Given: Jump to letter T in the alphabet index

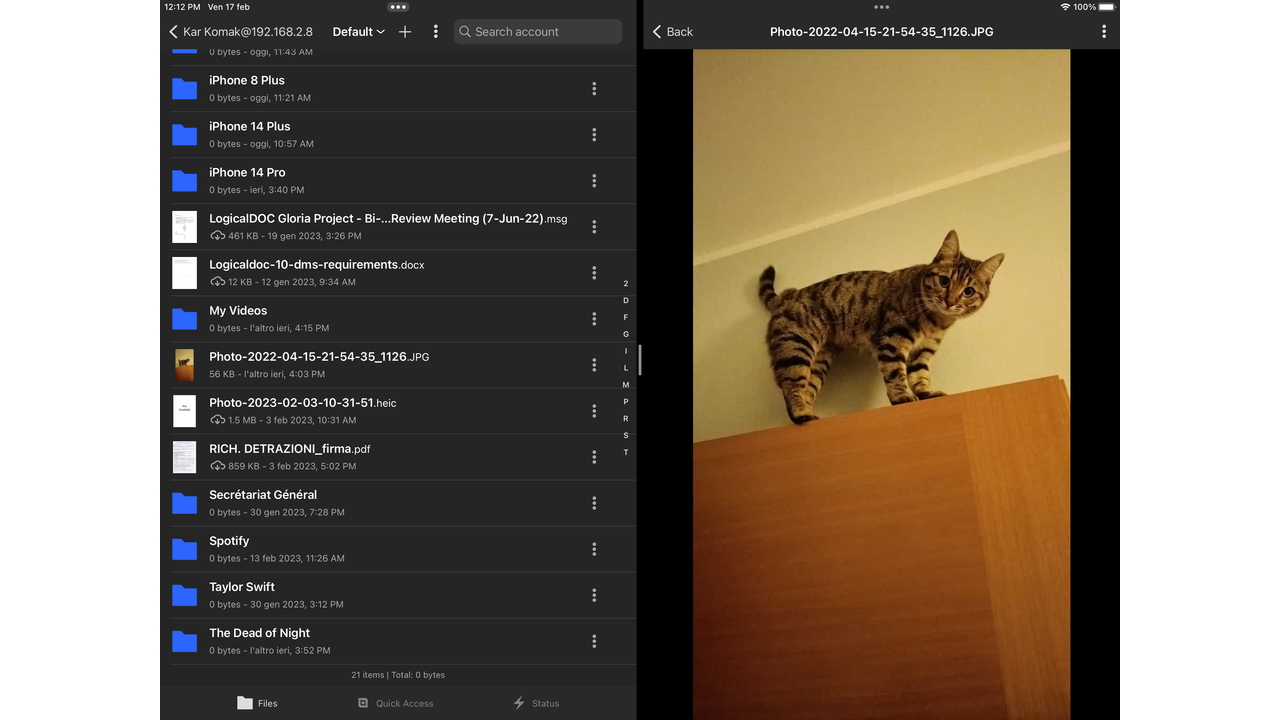Looking at the screenshot, I should click(625, 452).
